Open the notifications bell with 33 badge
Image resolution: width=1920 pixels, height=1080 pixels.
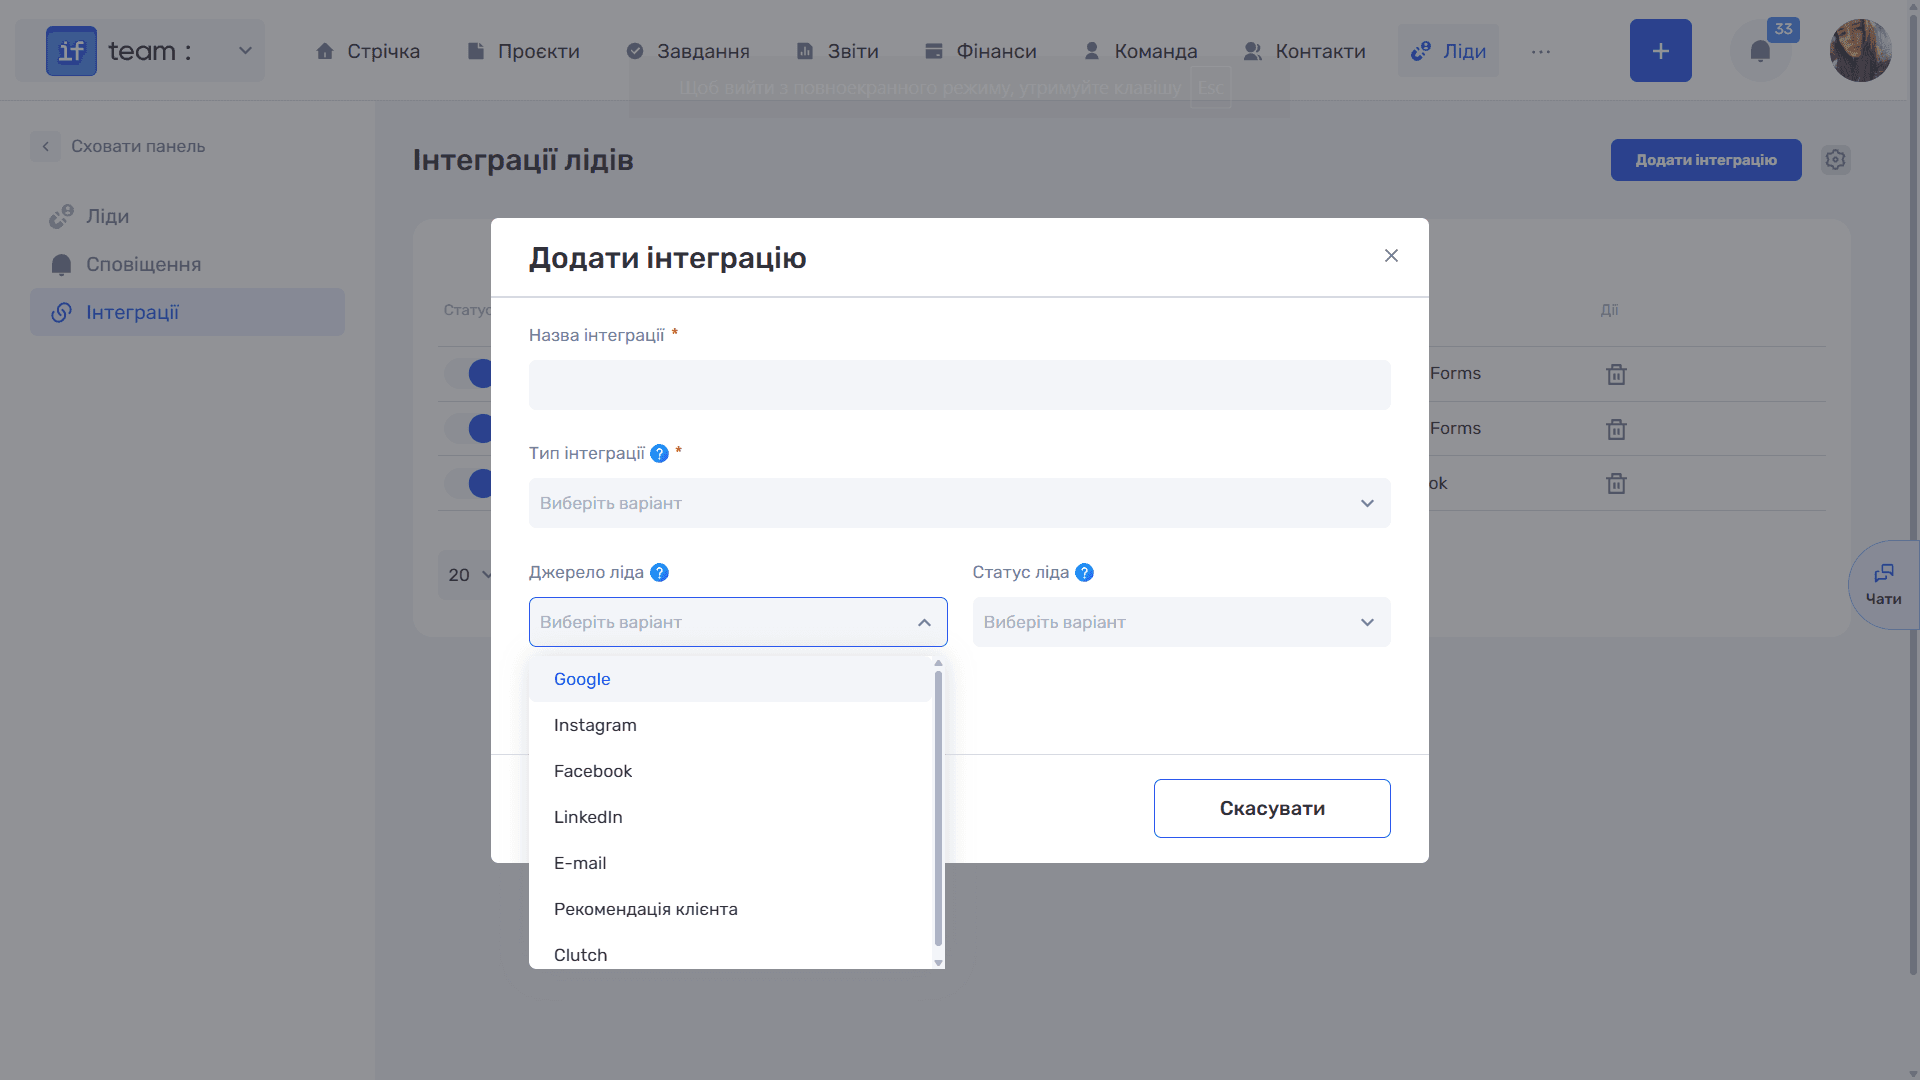1760,51
